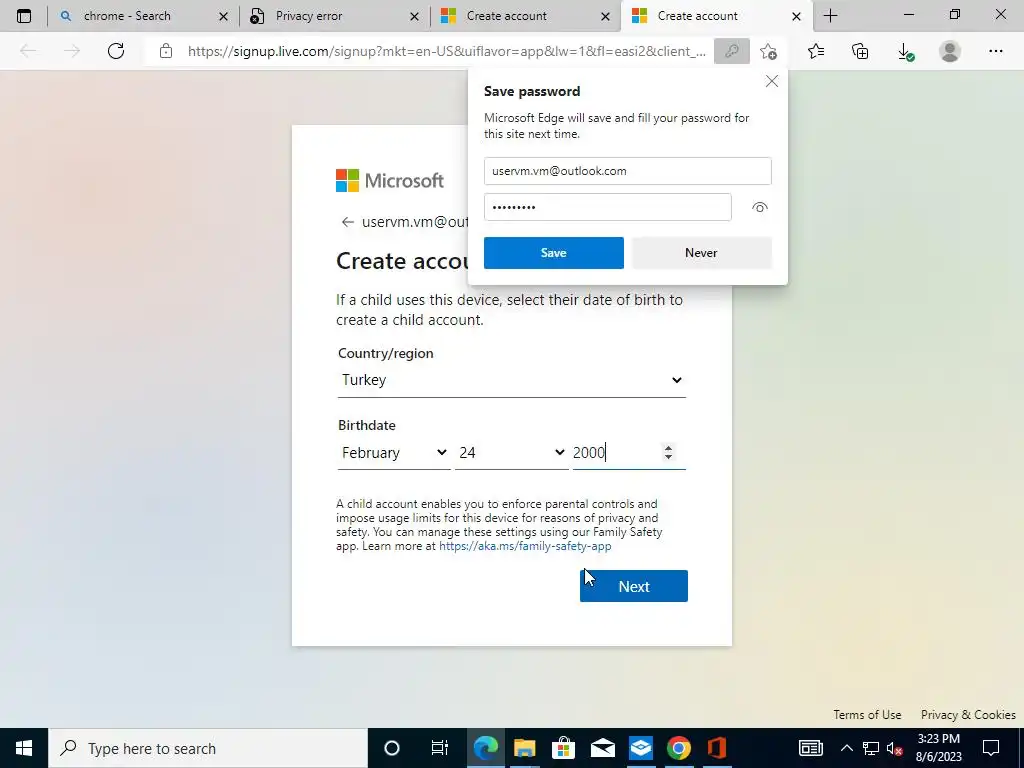Screen dimensions: 1024x768
Task: Open the Windows Start menu
Action: [x=24, y=748]
